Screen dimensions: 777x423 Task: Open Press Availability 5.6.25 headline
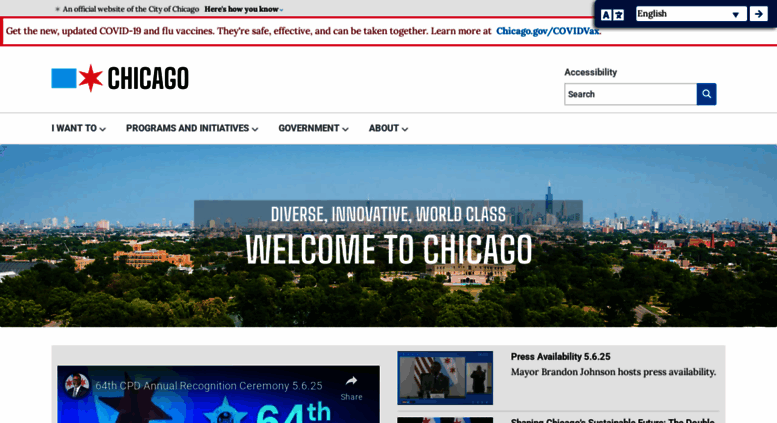click(560, 357)
